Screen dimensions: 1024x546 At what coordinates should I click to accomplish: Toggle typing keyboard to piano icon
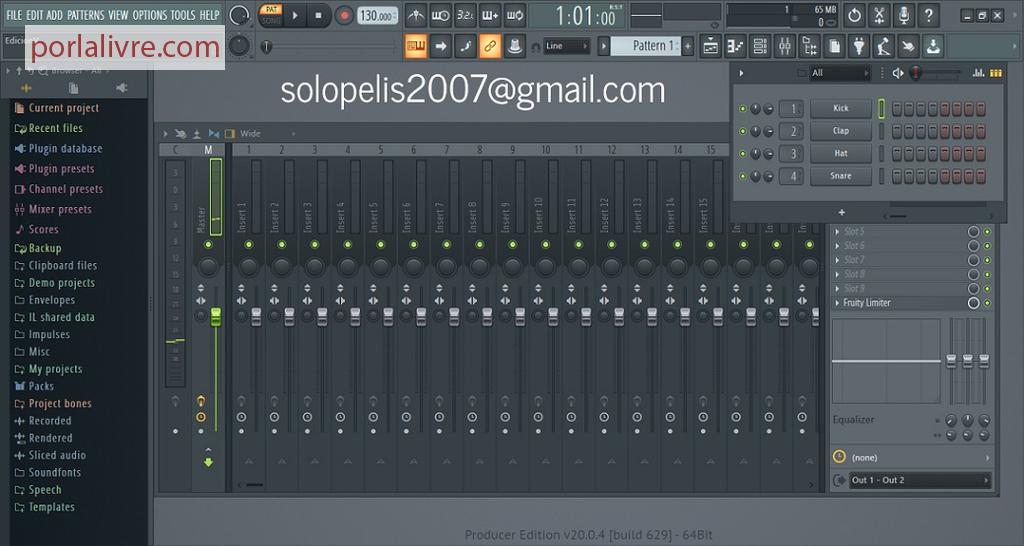416,46
